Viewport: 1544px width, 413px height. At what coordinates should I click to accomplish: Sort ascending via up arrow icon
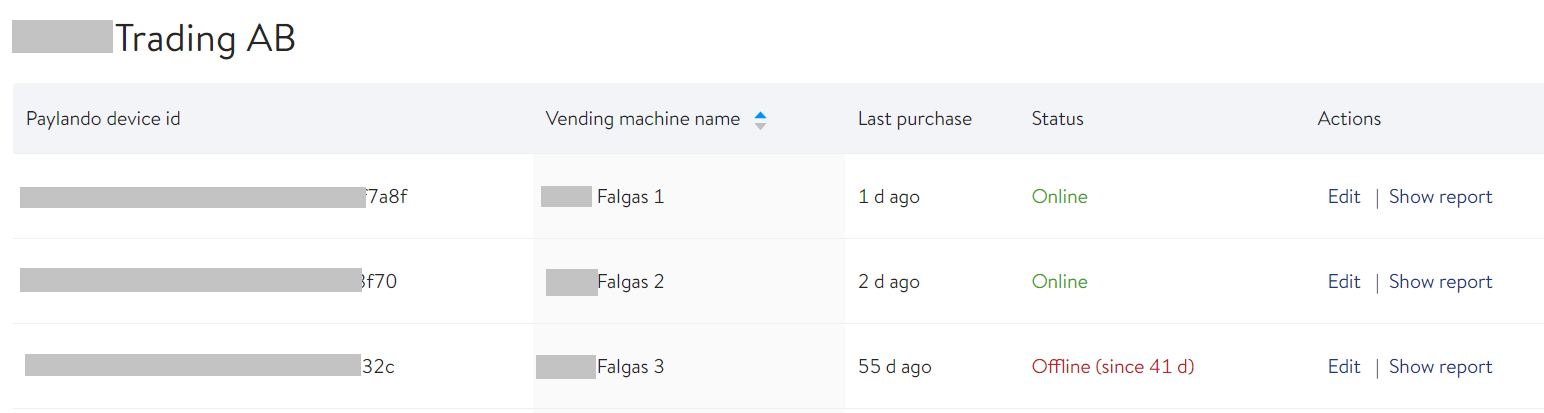click(x=760, y=114)
